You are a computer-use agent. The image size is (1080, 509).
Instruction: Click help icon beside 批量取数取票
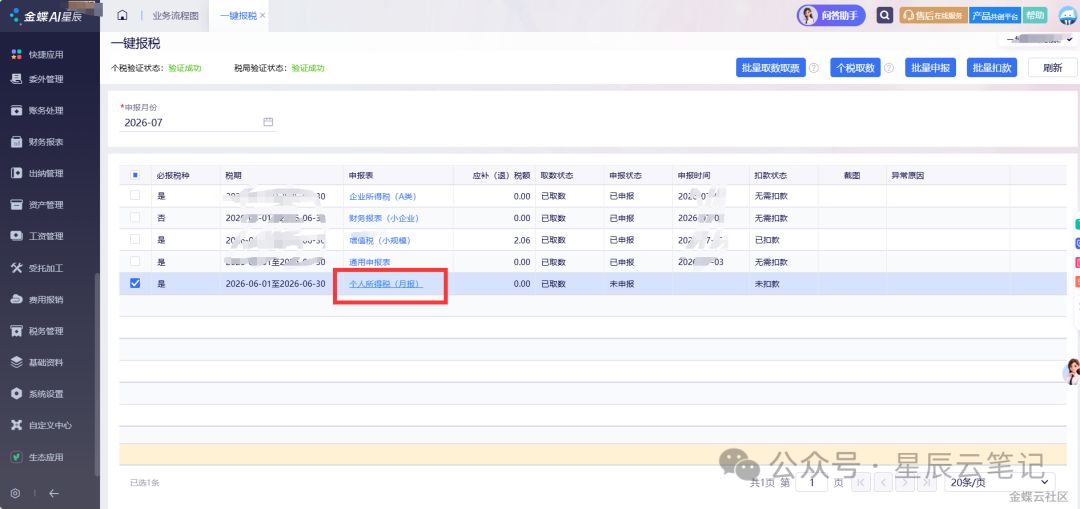coord(813,68)
